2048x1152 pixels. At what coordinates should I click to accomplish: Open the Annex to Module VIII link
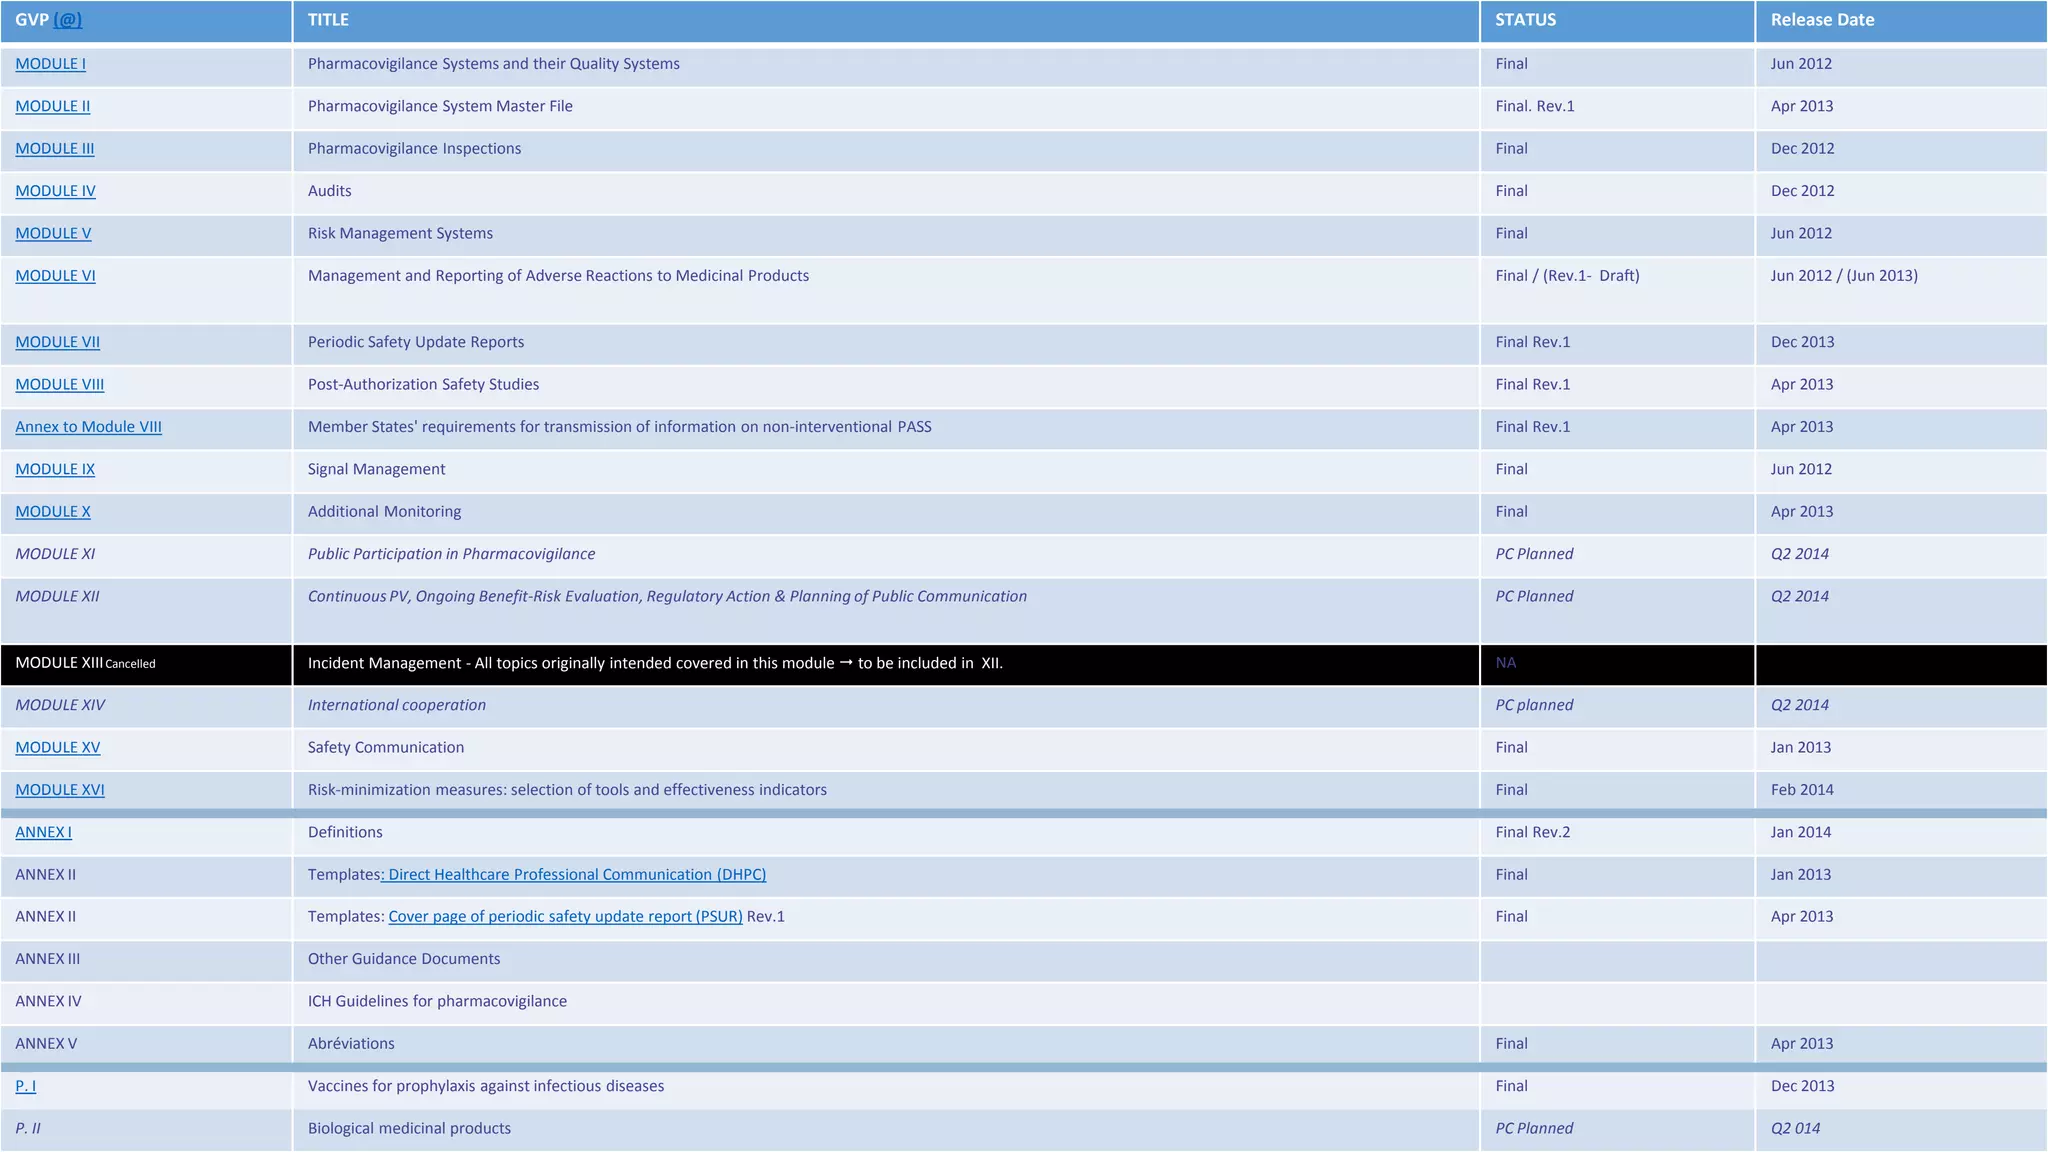(x=89, y=427)
